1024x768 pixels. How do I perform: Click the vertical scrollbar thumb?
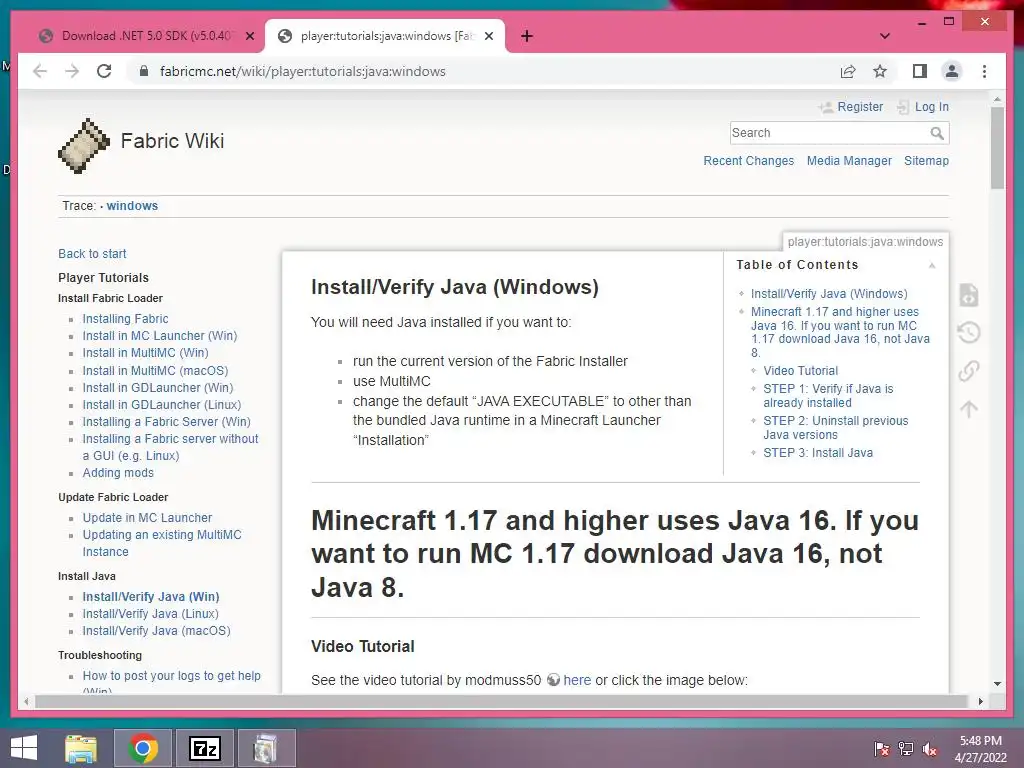point(997,148)
